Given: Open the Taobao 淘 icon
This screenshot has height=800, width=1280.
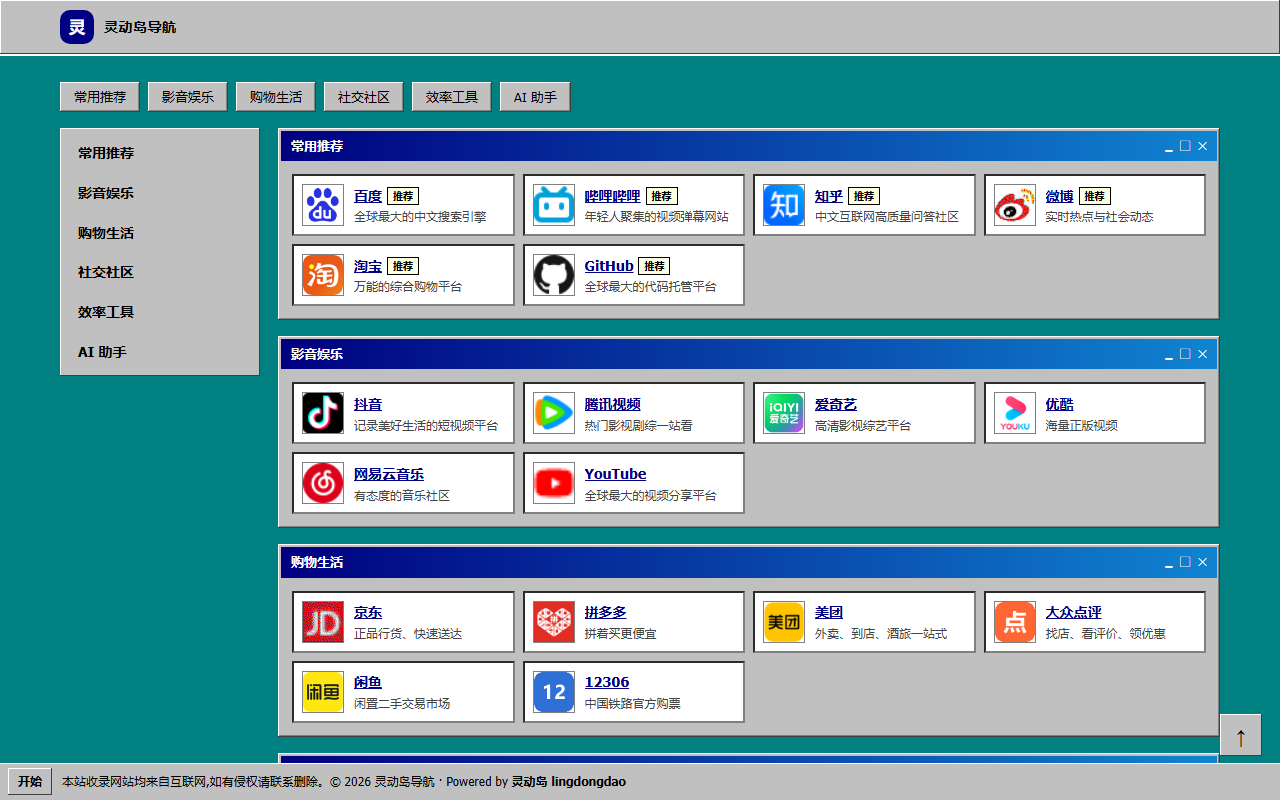Looking at the screenshot, I should point(323,275).
